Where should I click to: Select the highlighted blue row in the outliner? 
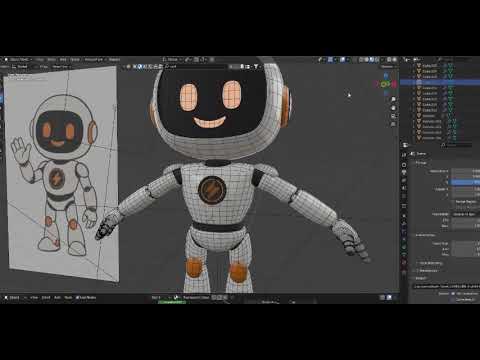pos(440,82)
